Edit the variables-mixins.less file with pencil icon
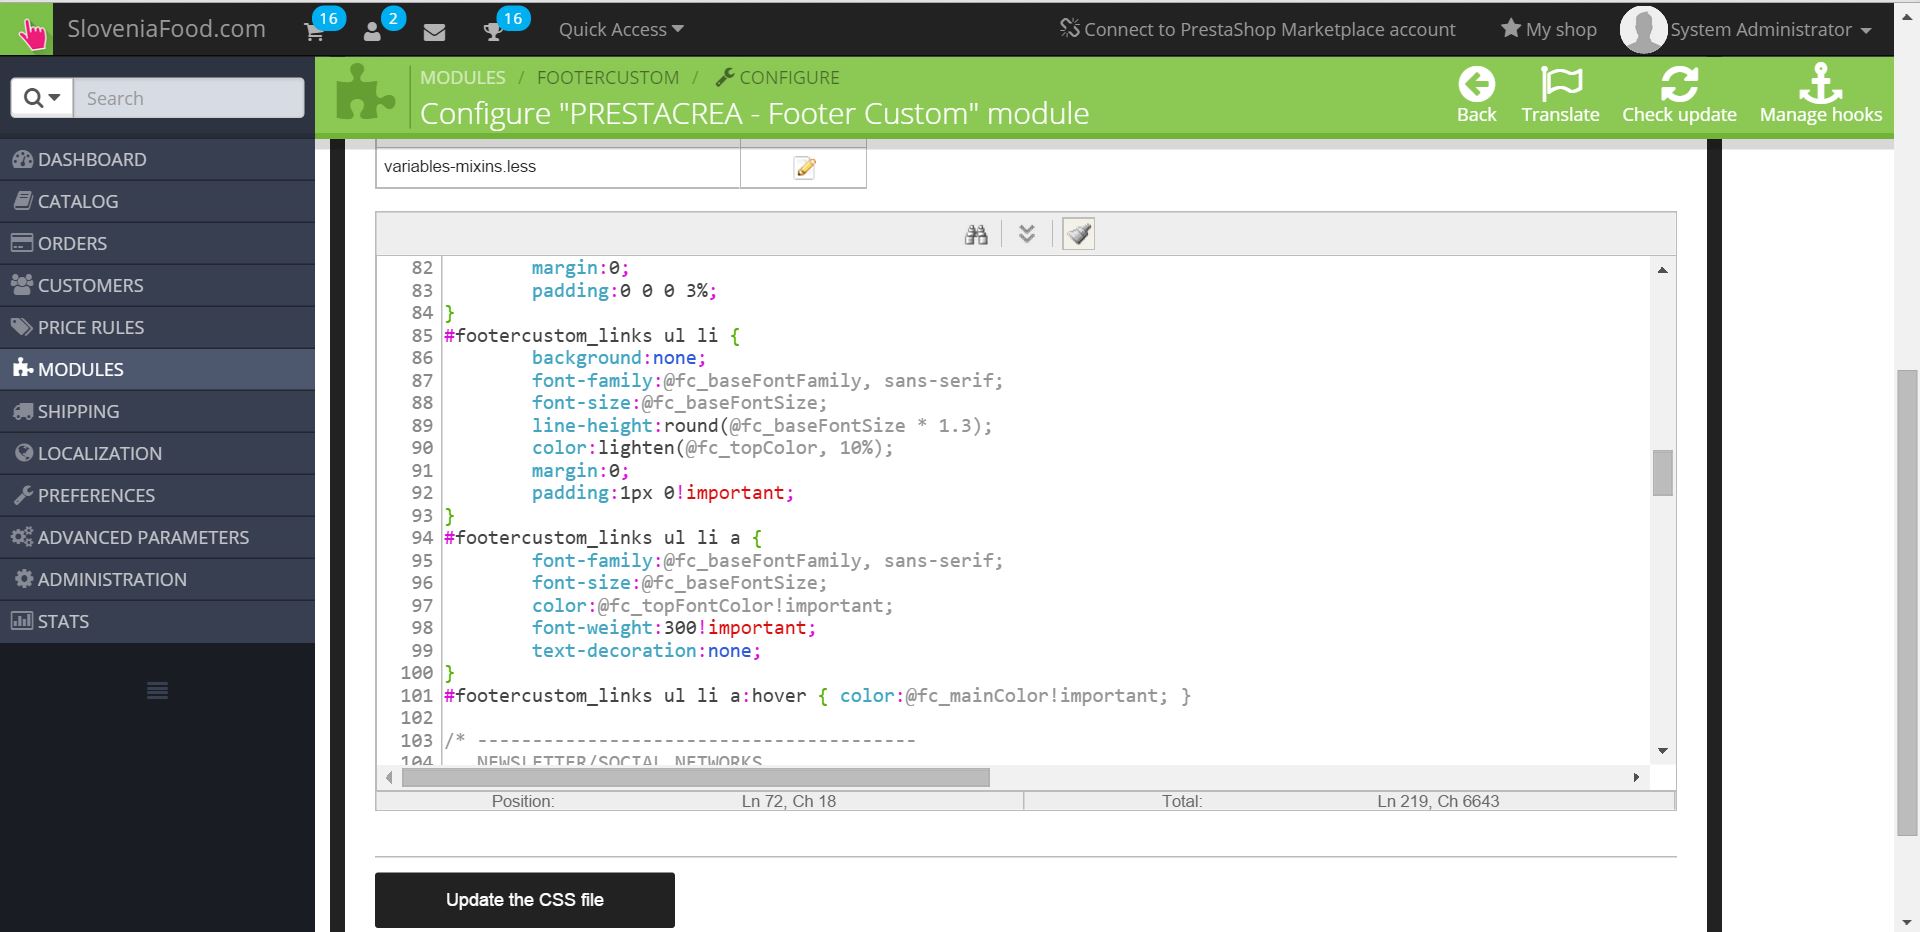 point(805,167)
